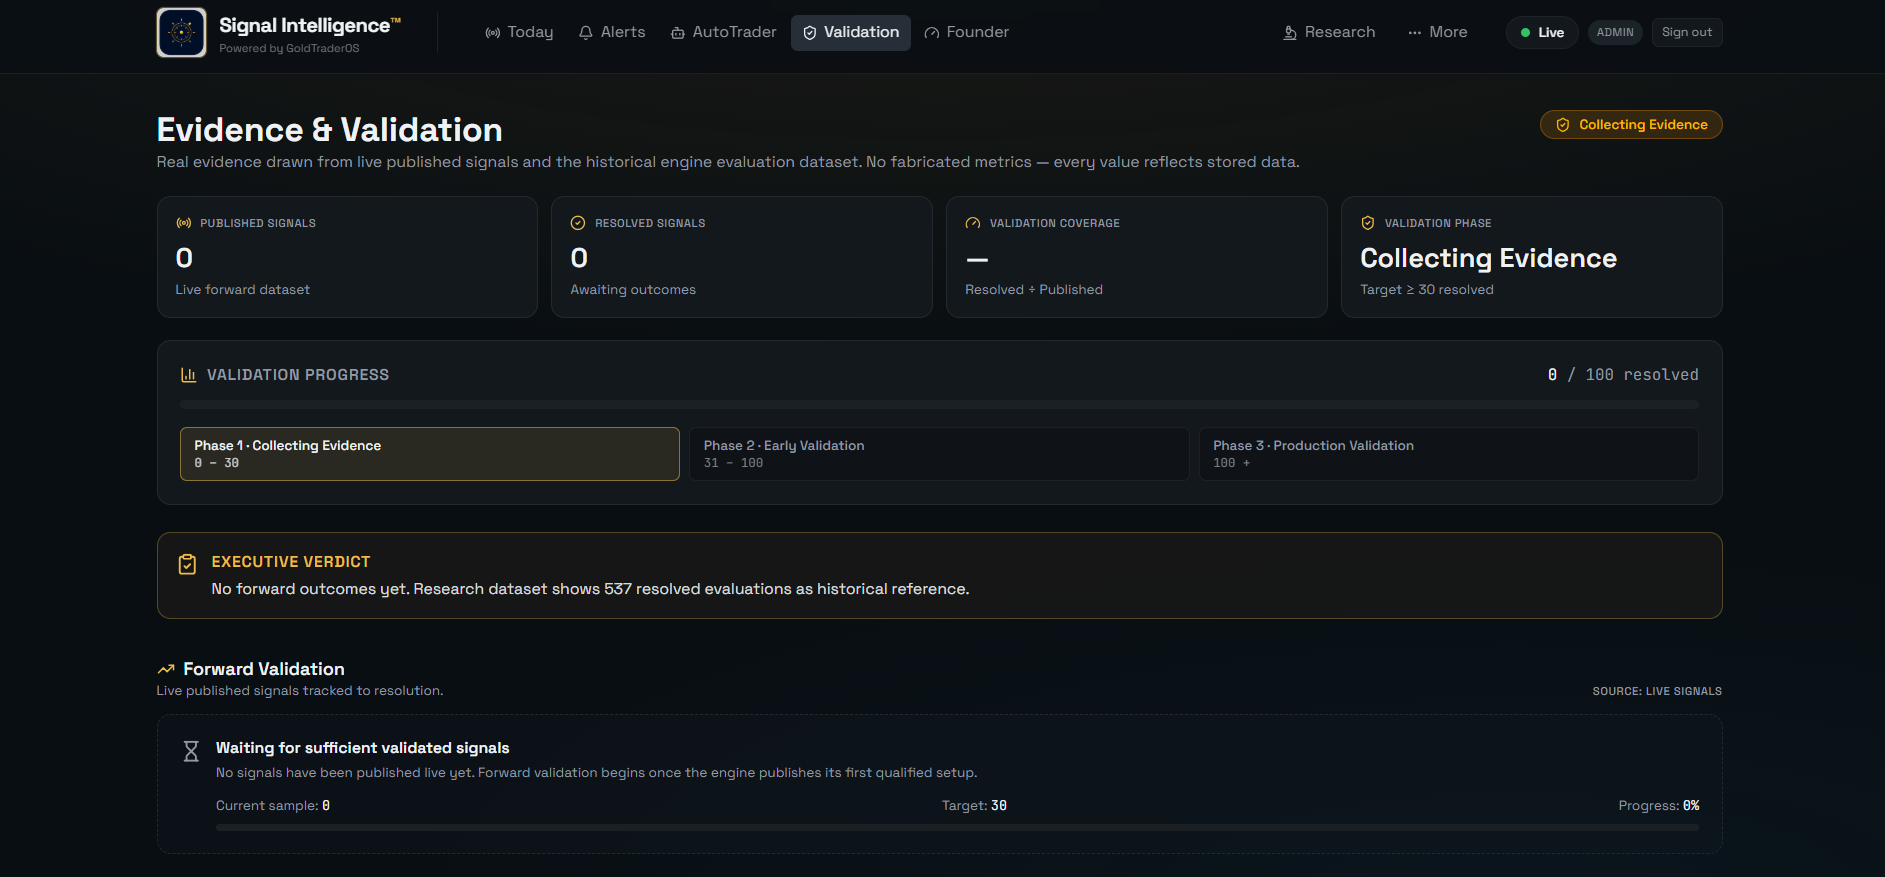The width and height of the screenshot is (1885, 877).
Task: Click the Founder gauge icon in navbar
Action: 932,33
